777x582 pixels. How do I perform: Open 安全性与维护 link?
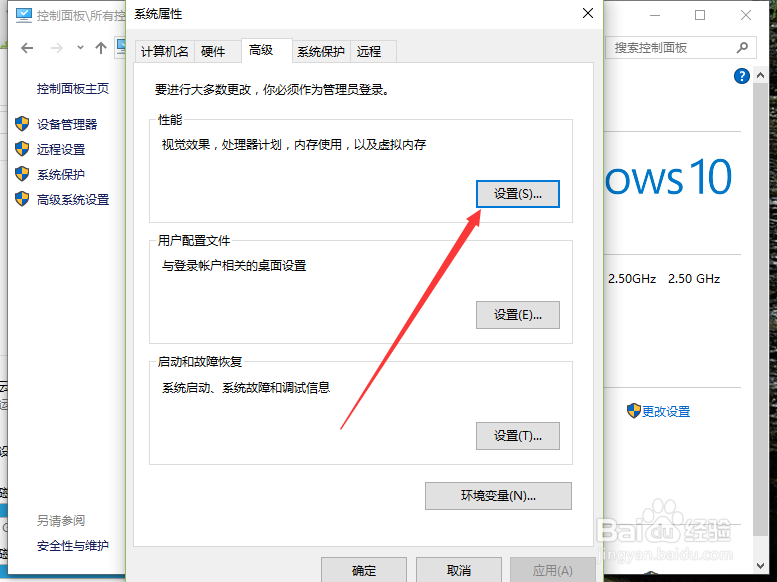point(73,546)
